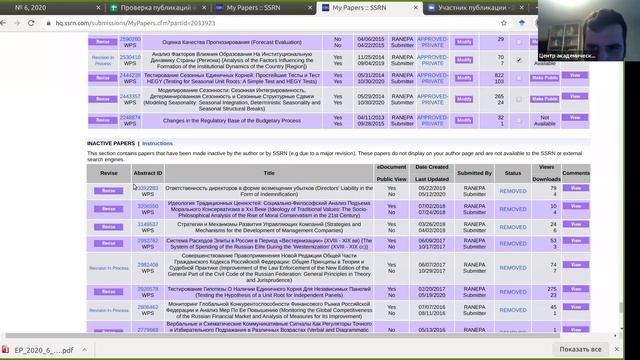Untick the checkbox in the Institutional Dynamics paper row
Screen dimensions: 640x360
(519, 60)
